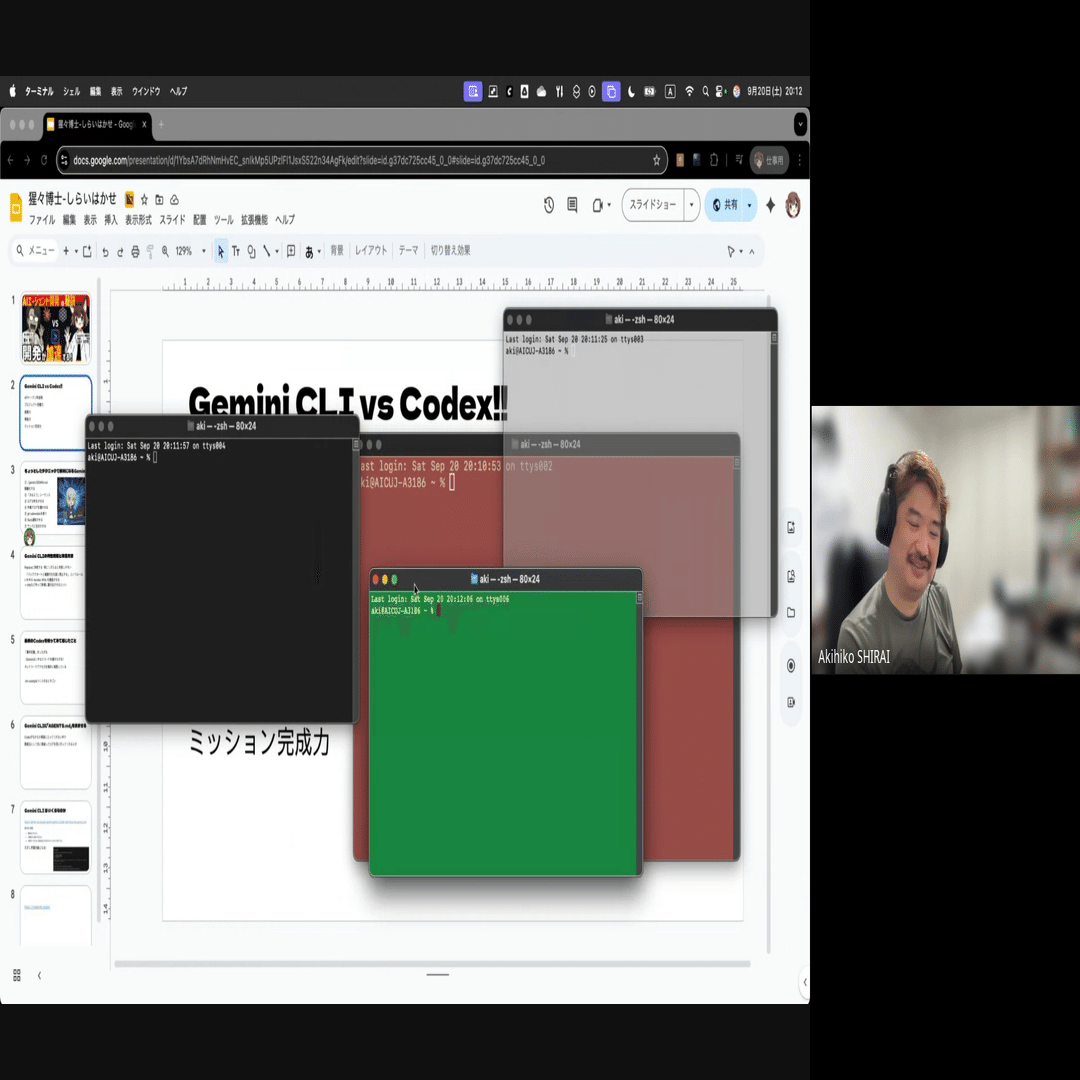Screen dimensions: 1080x1080
Task: Open Control Center in menu bar
Action: pyautogui.click(x=720, y=92)
